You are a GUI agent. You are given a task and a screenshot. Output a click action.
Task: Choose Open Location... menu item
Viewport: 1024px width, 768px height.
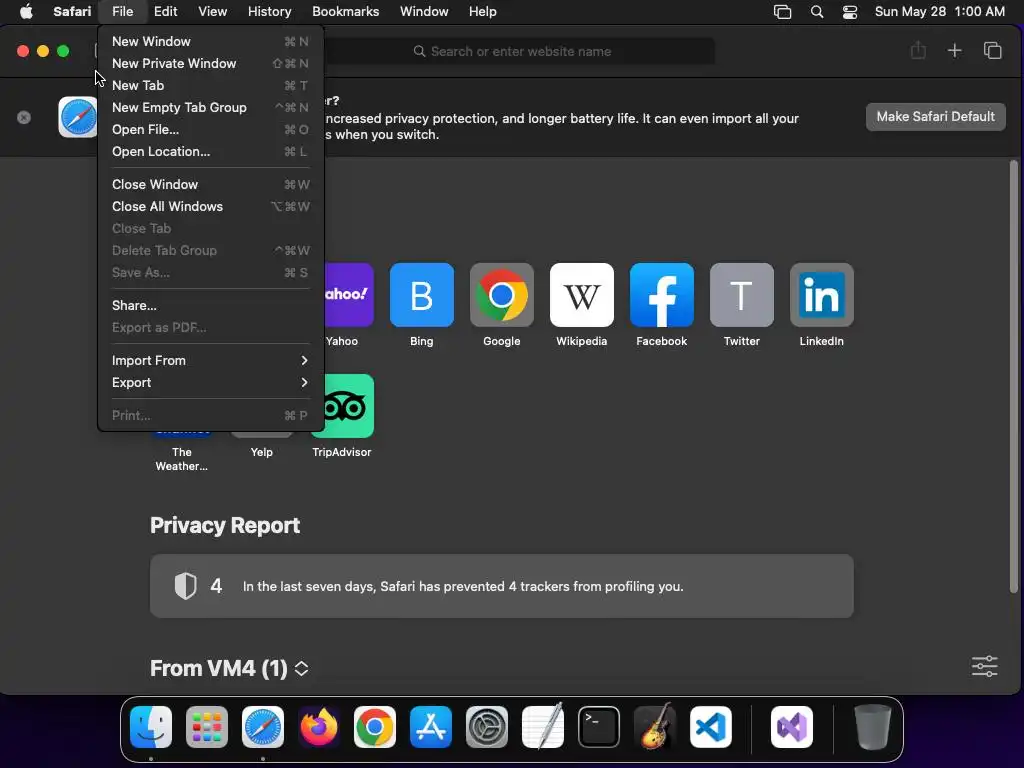tap(210, 152)
